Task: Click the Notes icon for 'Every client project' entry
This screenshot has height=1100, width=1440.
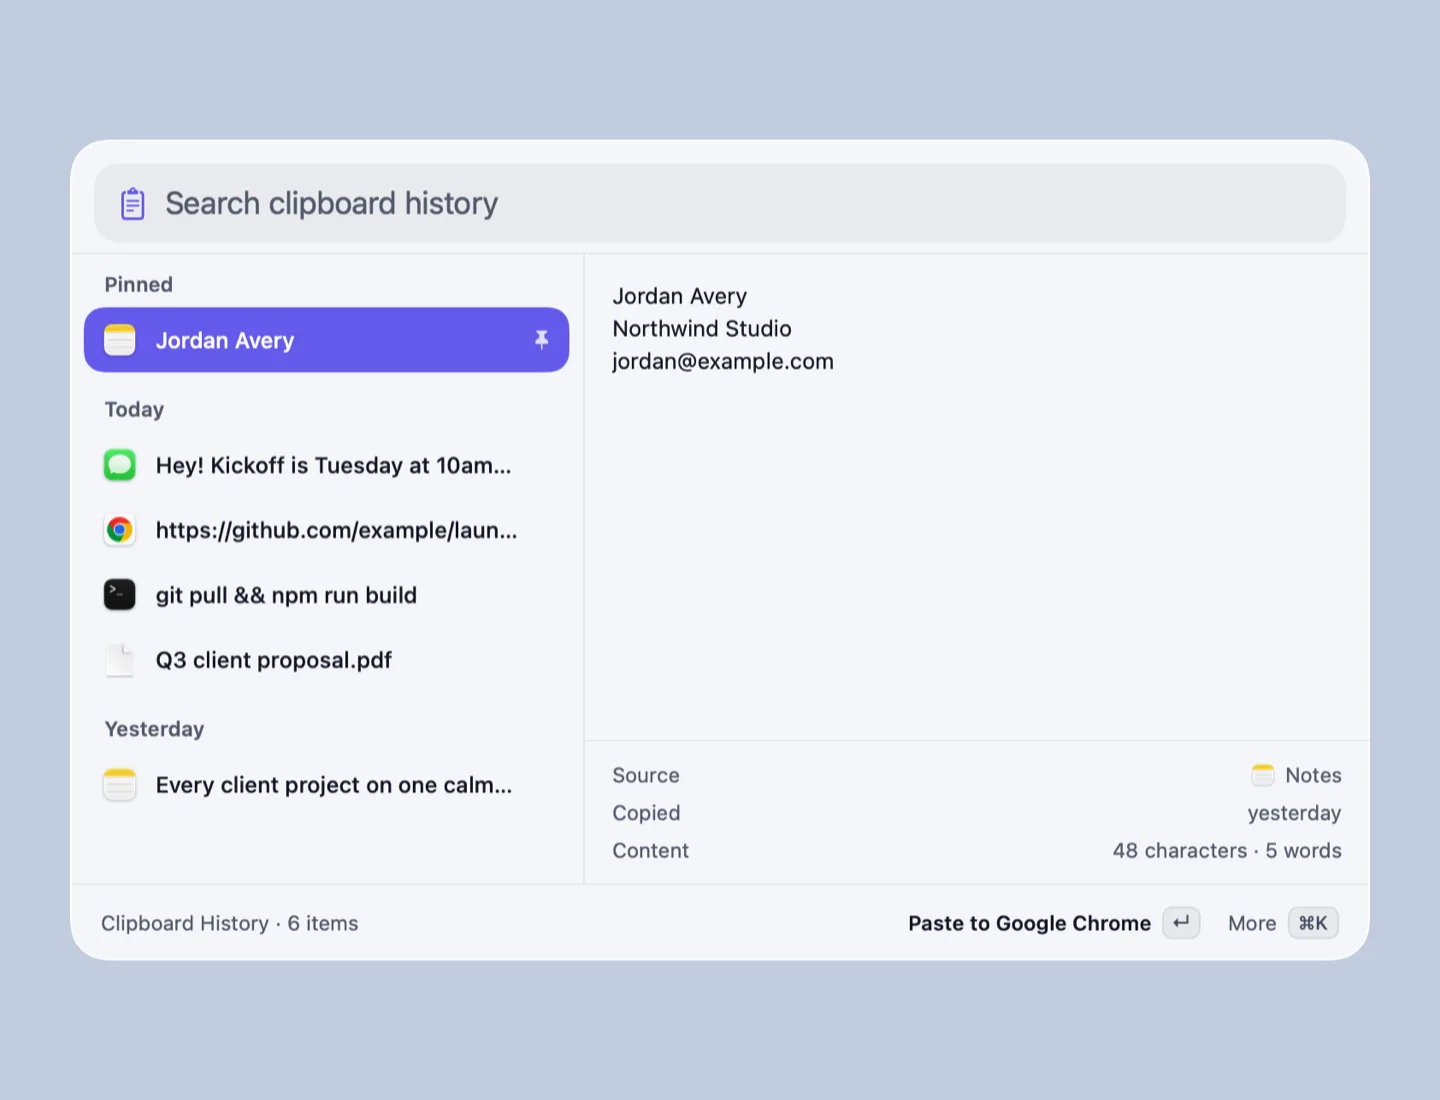Action: (x=120, y=785)
